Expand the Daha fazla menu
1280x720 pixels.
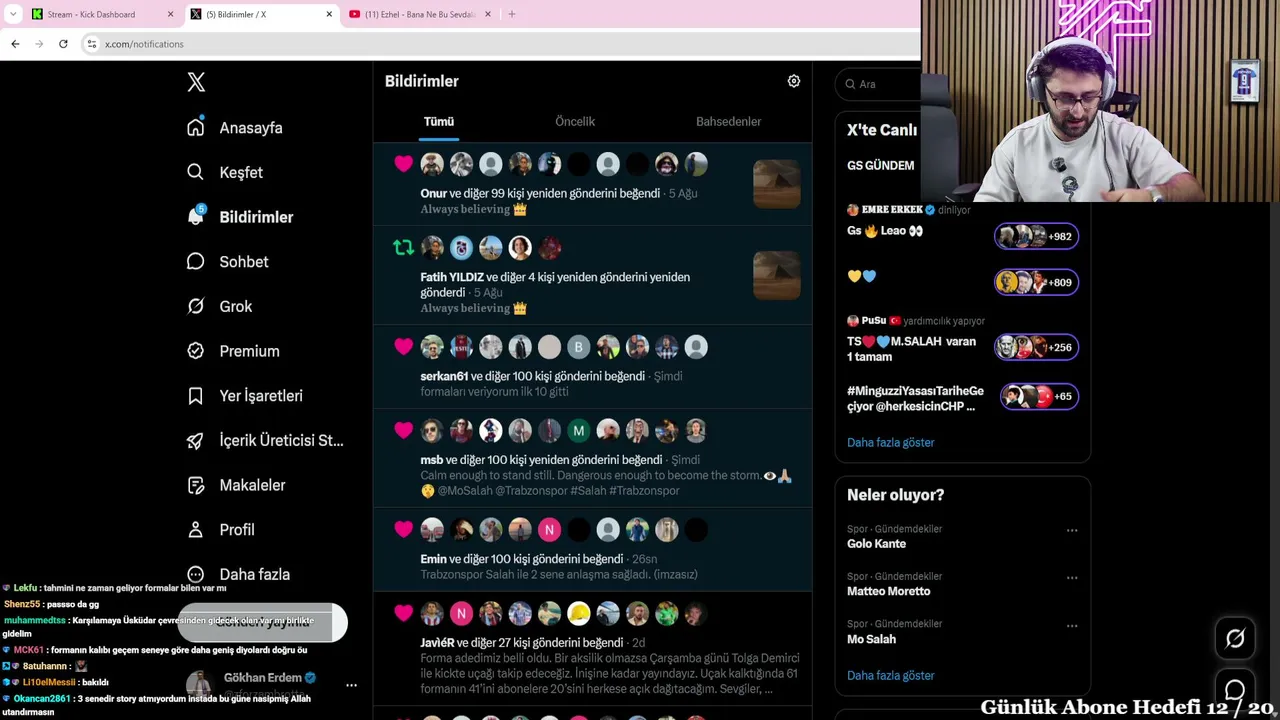238,574
